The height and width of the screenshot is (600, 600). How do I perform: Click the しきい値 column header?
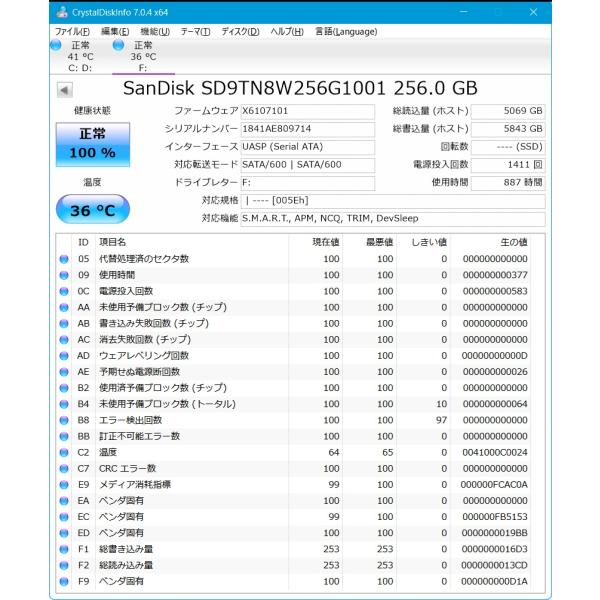click(423, 242)
